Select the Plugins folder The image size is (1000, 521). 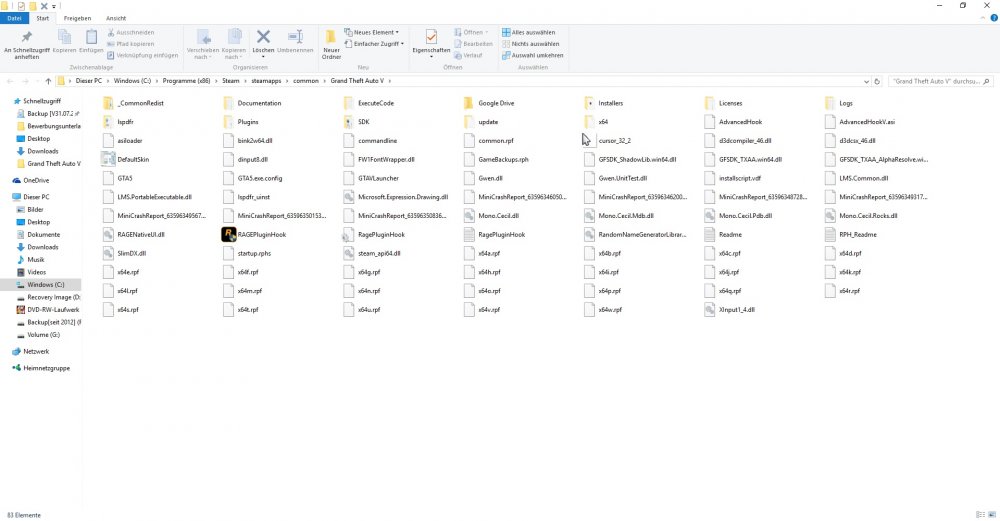(x=240, y=122)
